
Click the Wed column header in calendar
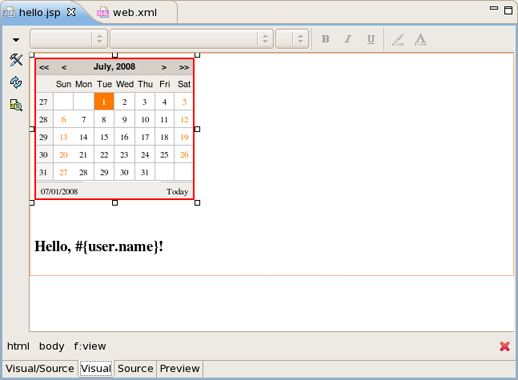[x=125, y=84]
